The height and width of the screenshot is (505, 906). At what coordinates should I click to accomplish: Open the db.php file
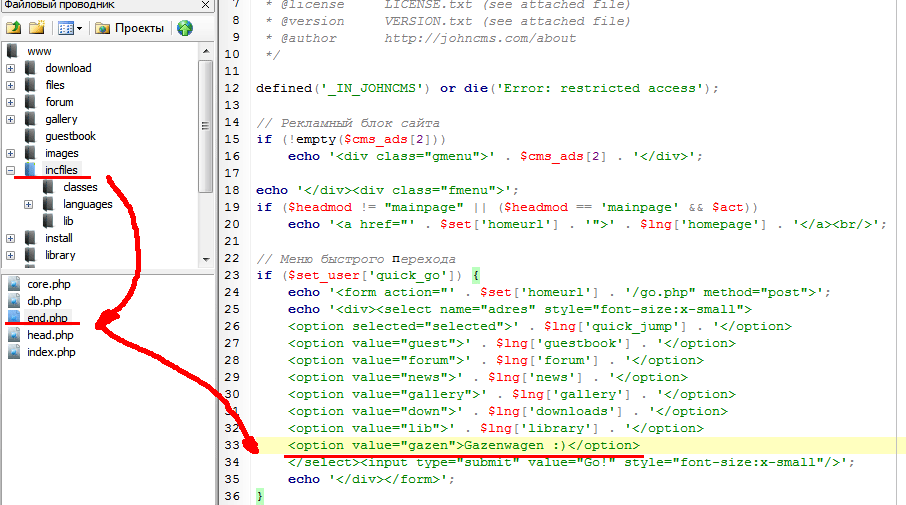44,301
